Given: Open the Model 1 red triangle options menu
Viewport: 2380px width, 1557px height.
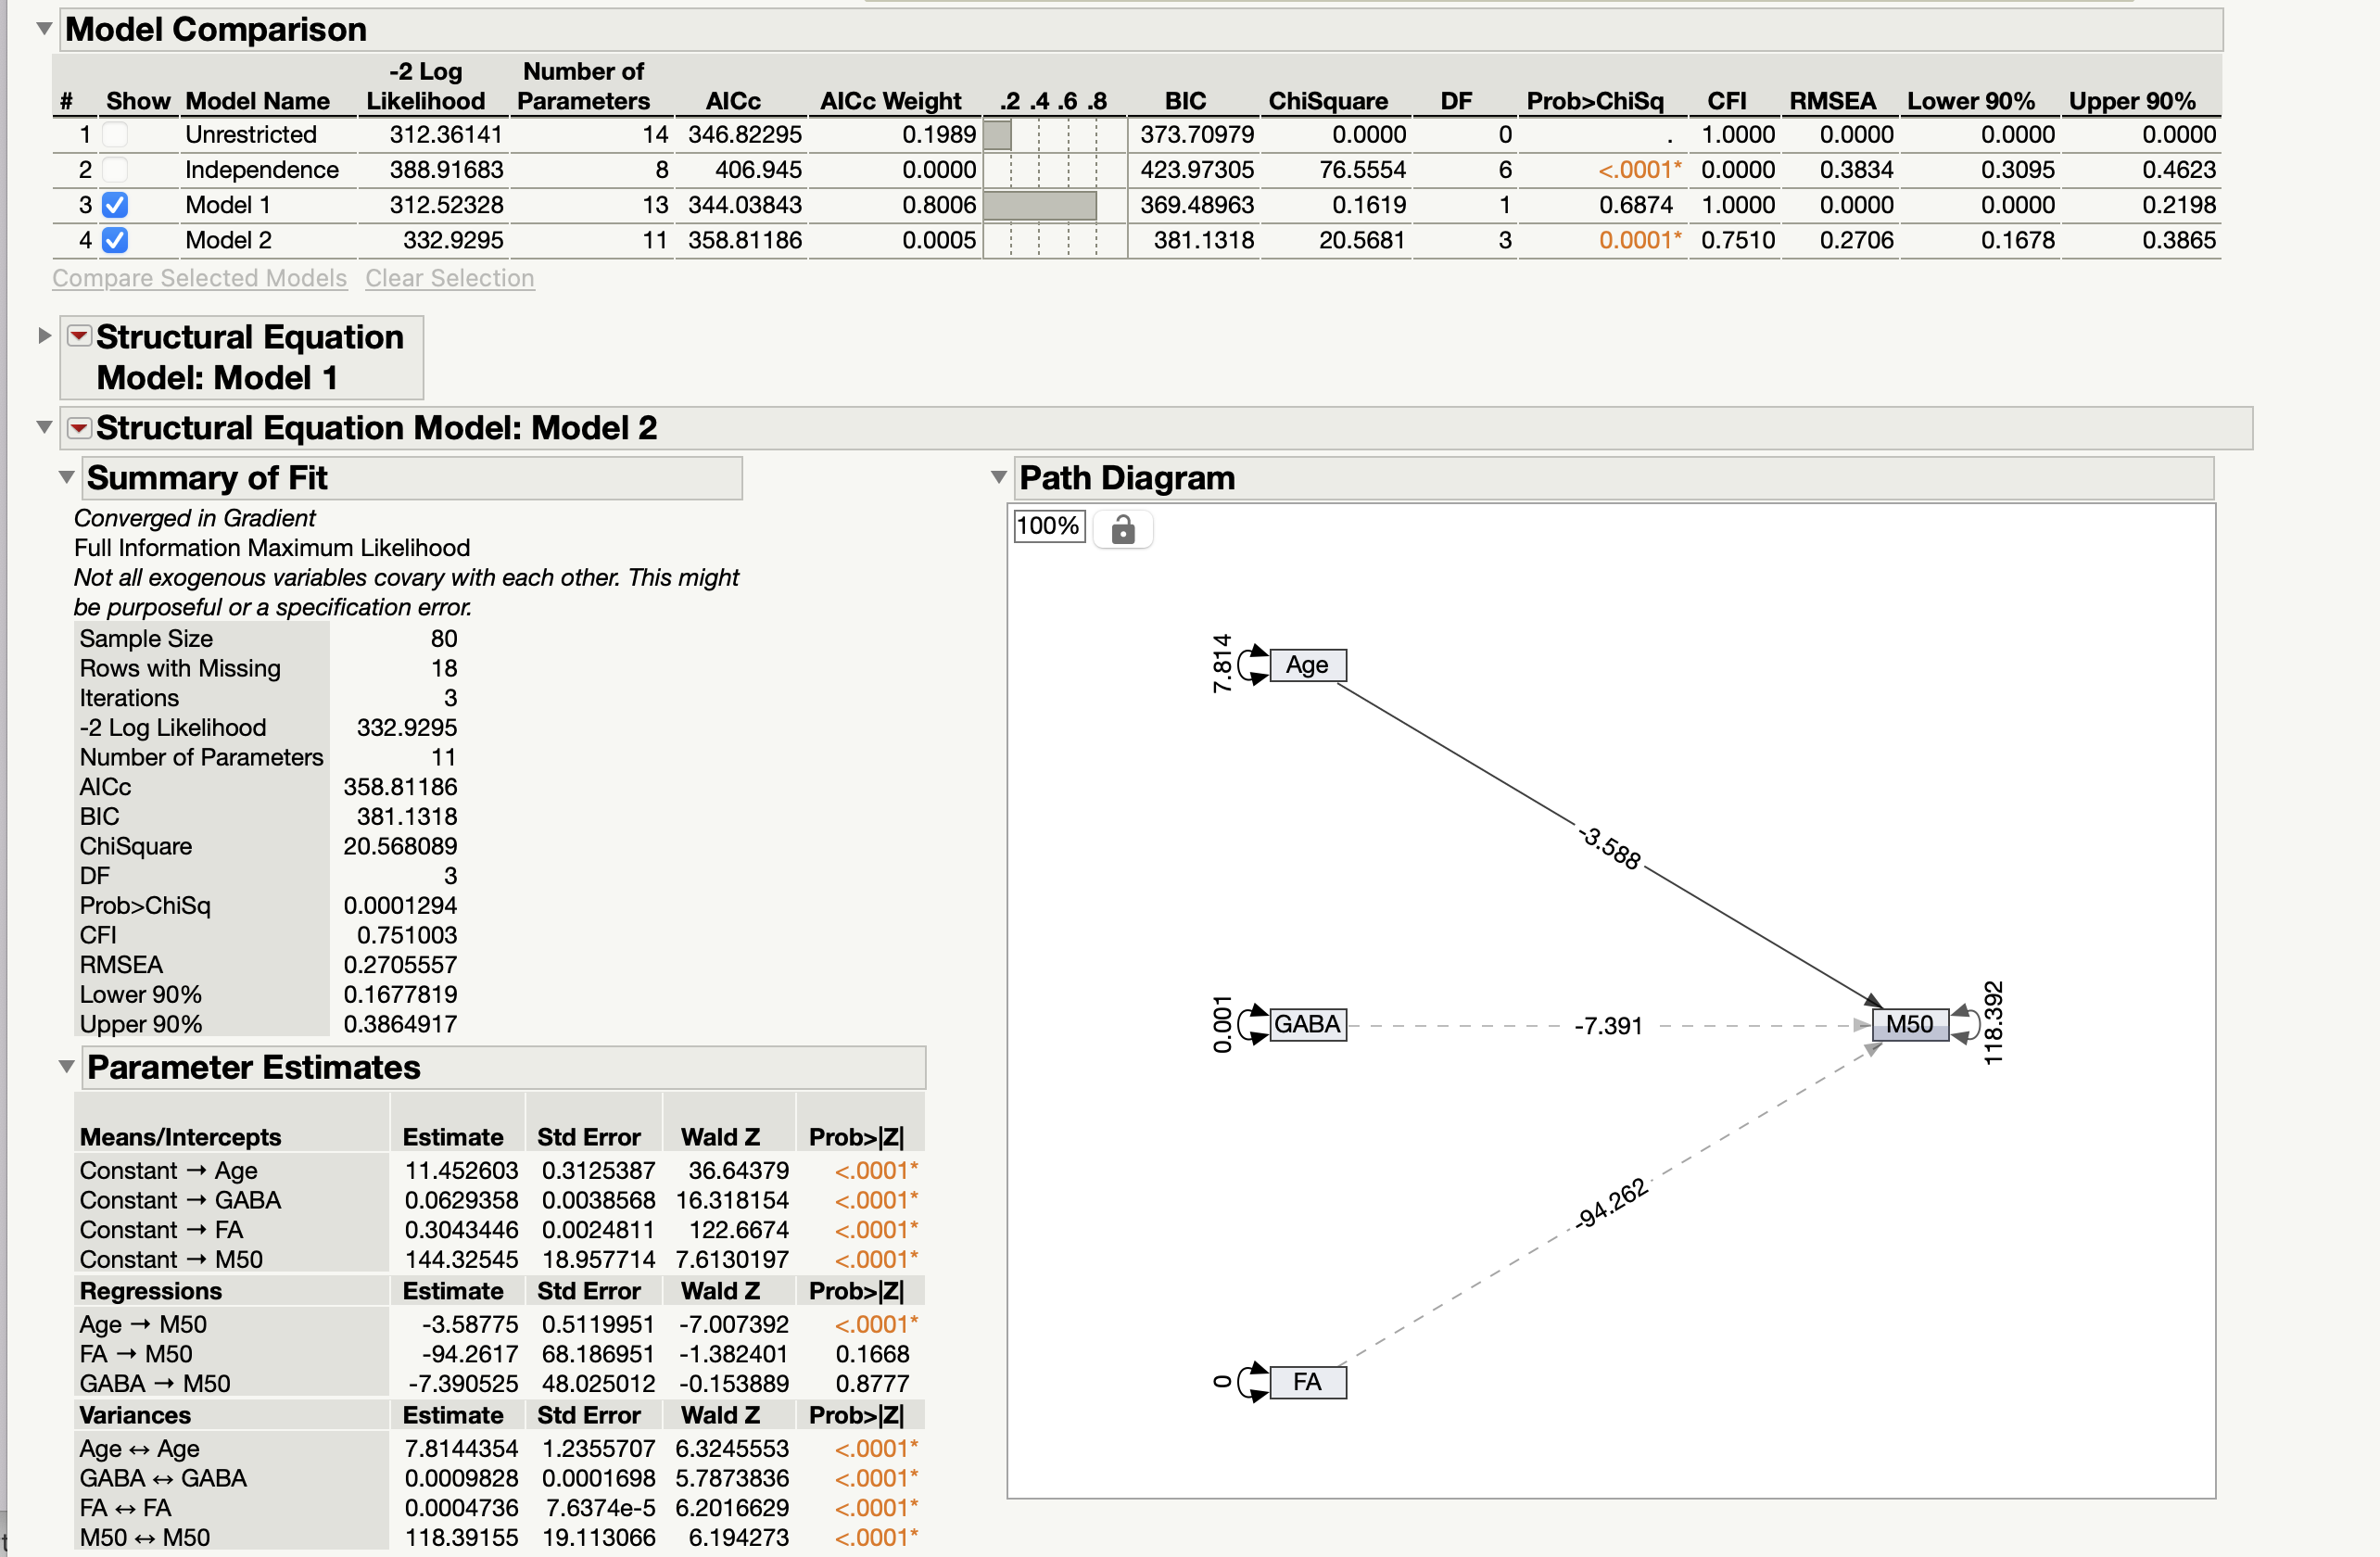Looking at the screenshot, I should [x=78, y=337].
